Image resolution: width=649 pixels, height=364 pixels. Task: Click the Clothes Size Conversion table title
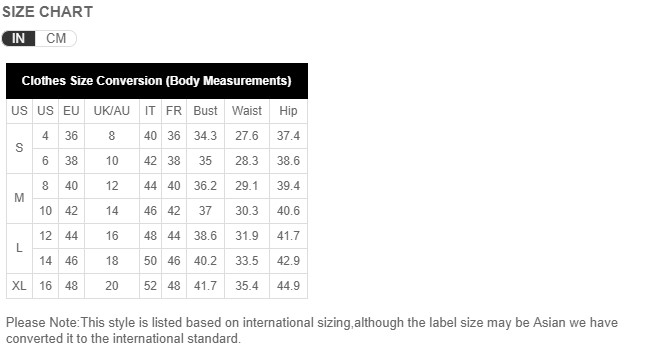click(x=157, y=81)
